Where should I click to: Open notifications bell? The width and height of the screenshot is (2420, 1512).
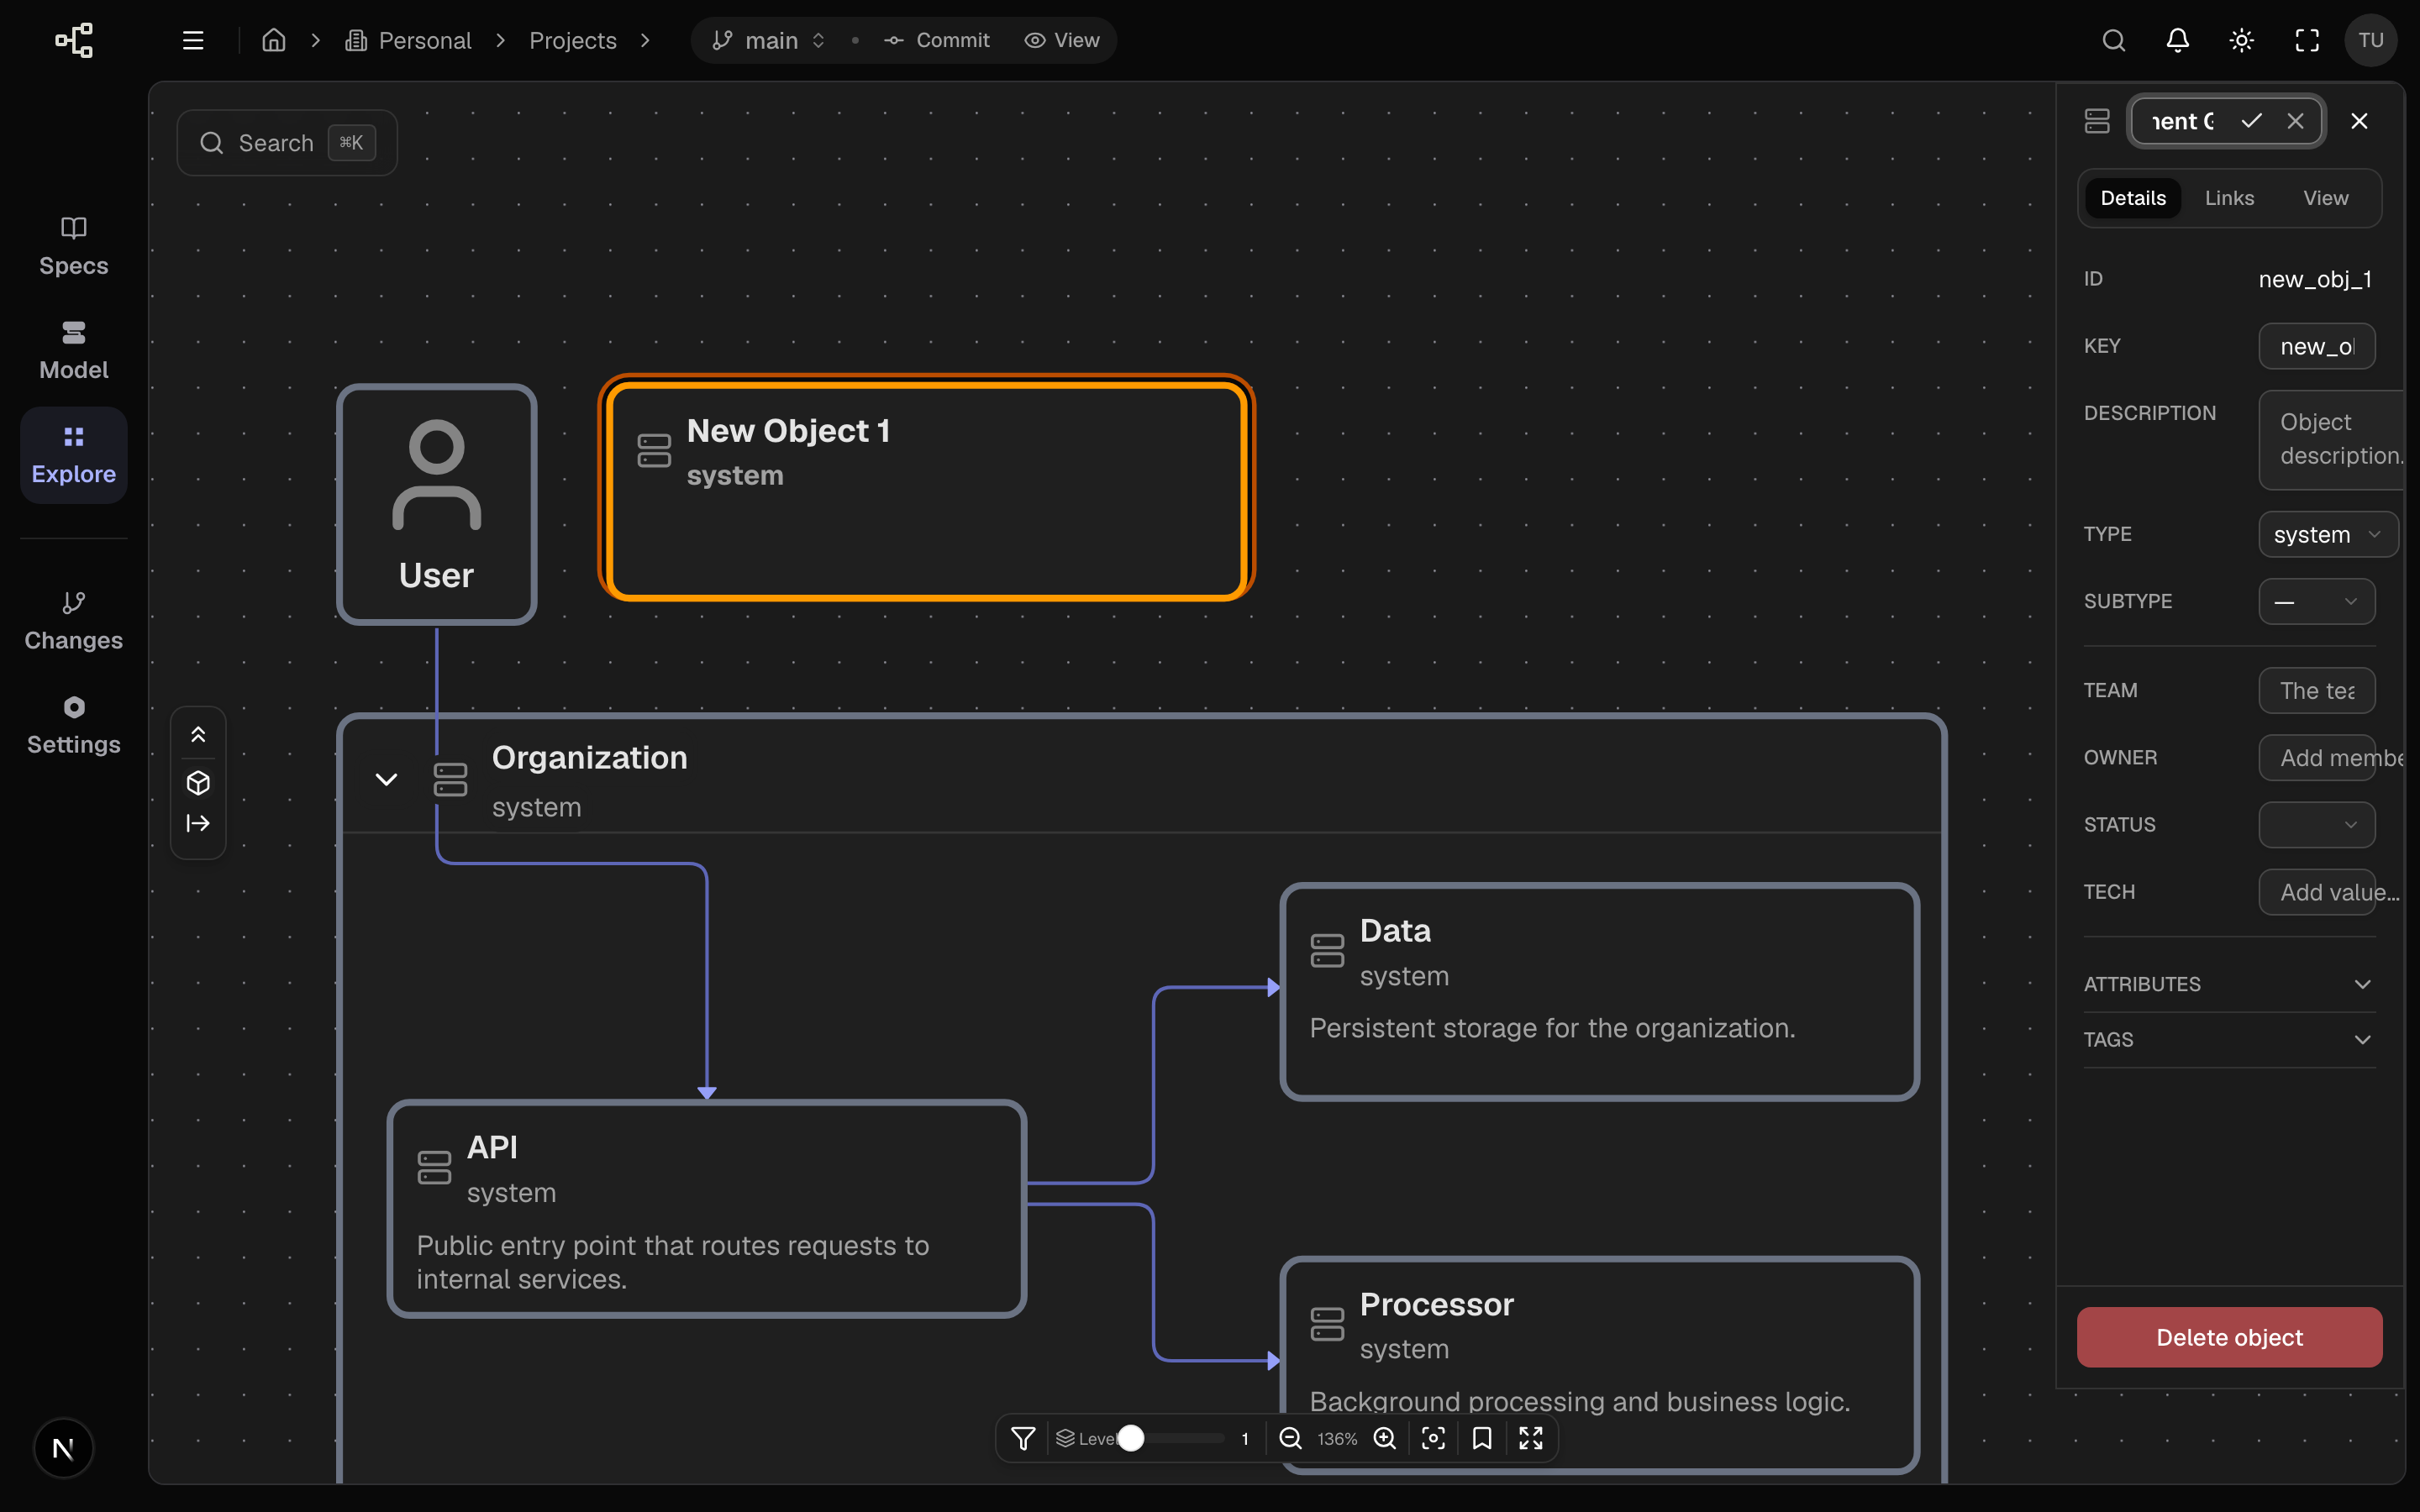click(2177, 40)
